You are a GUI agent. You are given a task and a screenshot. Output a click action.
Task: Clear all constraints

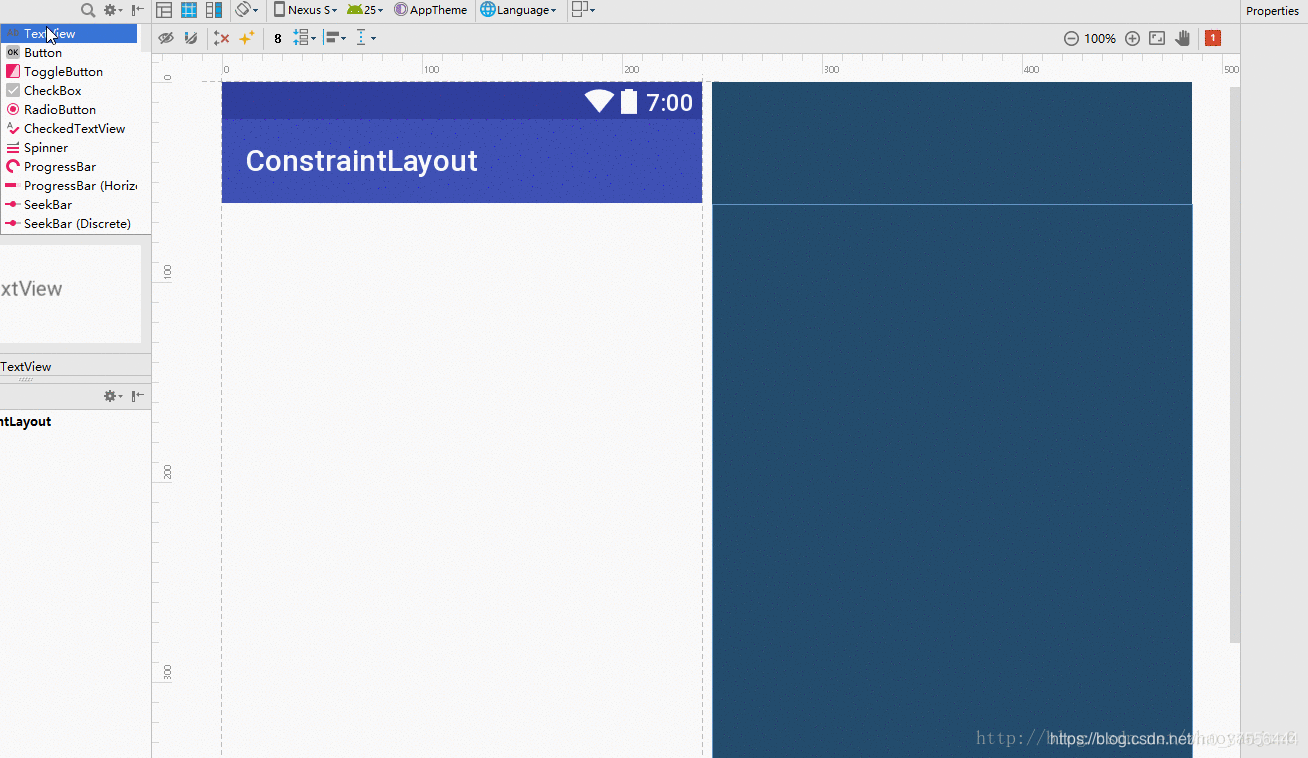pyautogui.click(x=222, y=38)
